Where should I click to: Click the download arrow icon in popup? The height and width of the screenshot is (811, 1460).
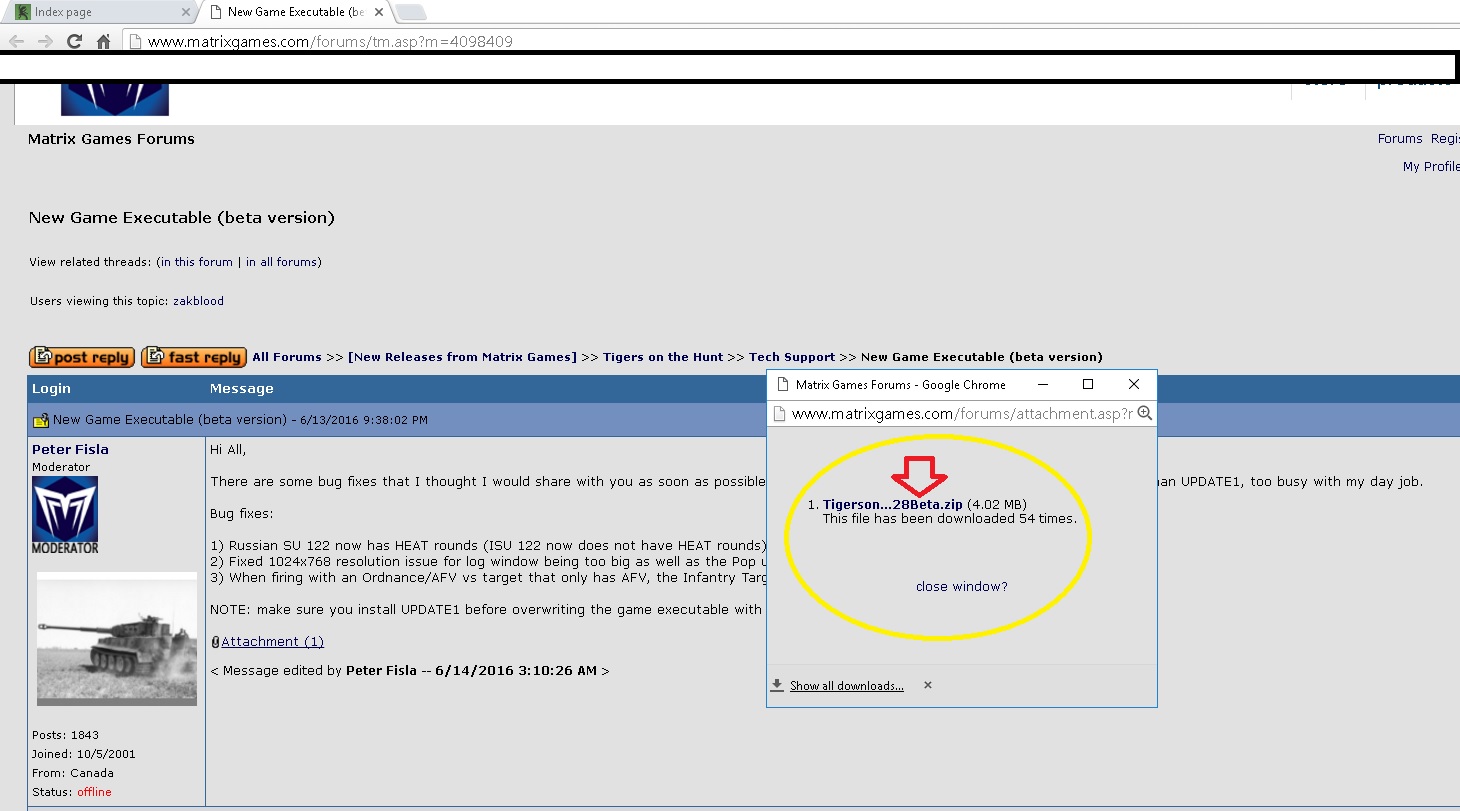[x=777, y=685]
